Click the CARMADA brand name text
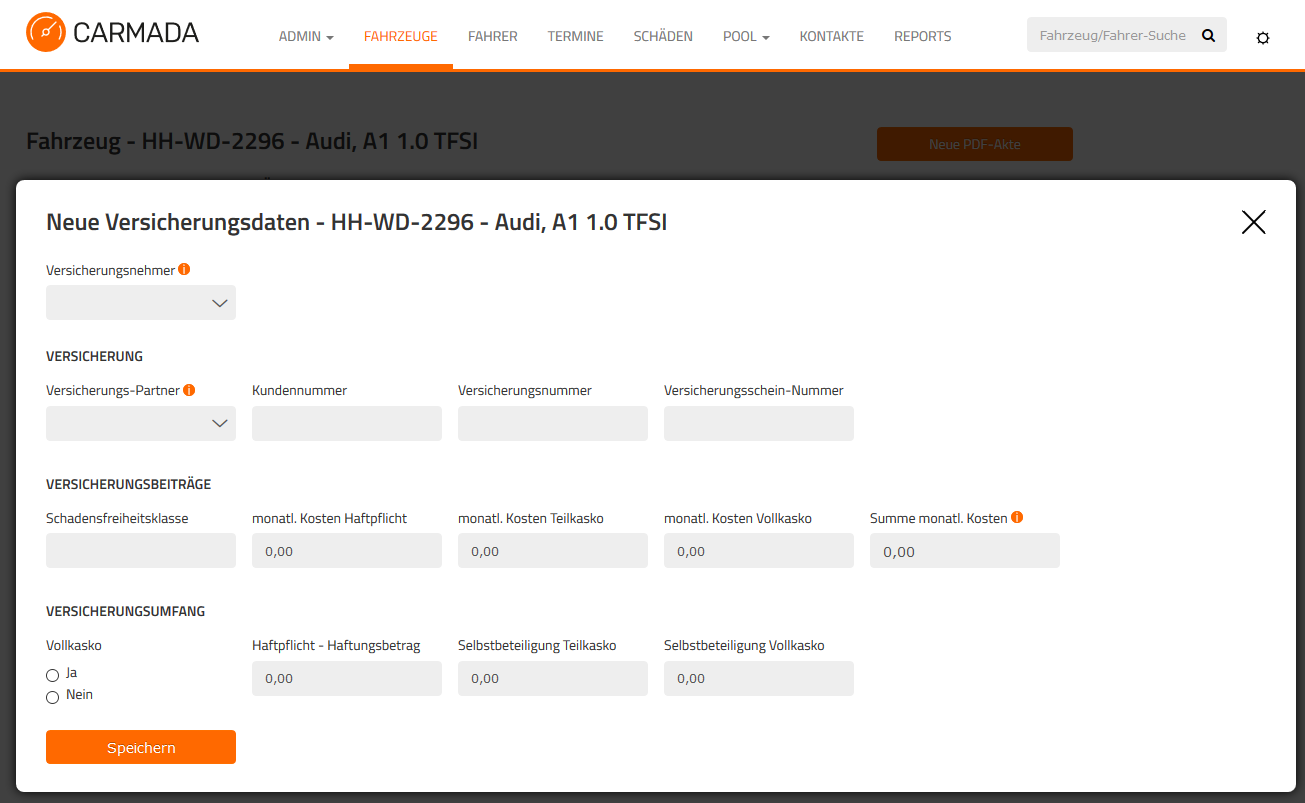Screen dimensions: 1305x803 (x=136, y=33)
